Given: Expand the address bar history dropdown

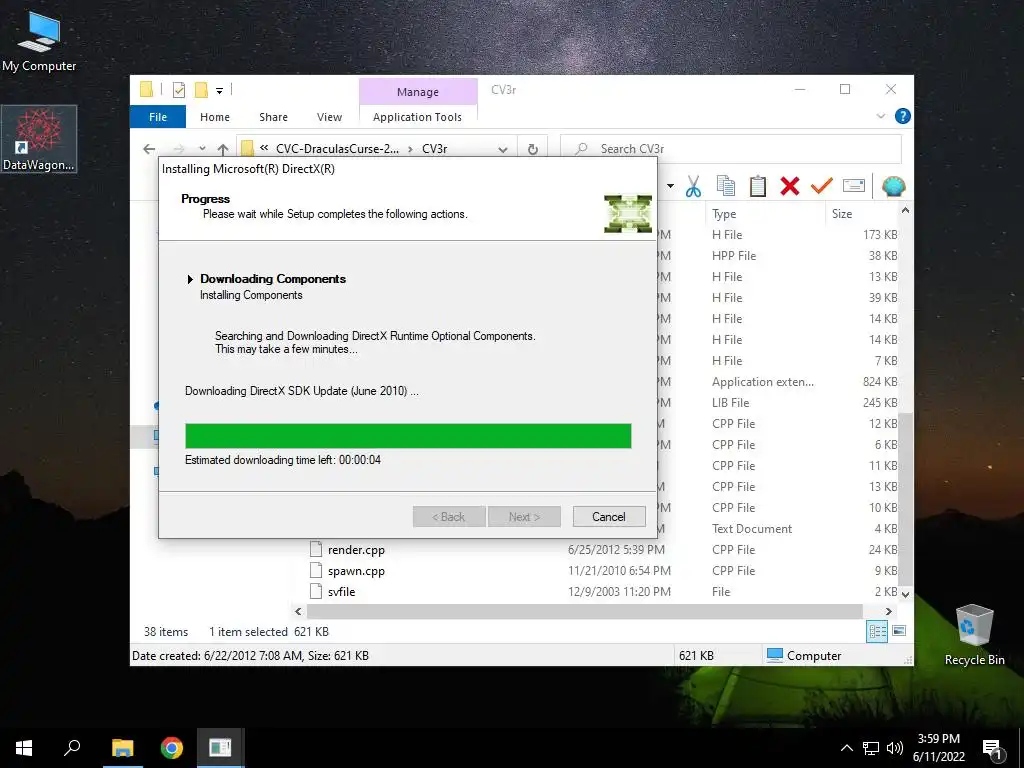Looking at the screenshot, I should click(x=503, y=150).
